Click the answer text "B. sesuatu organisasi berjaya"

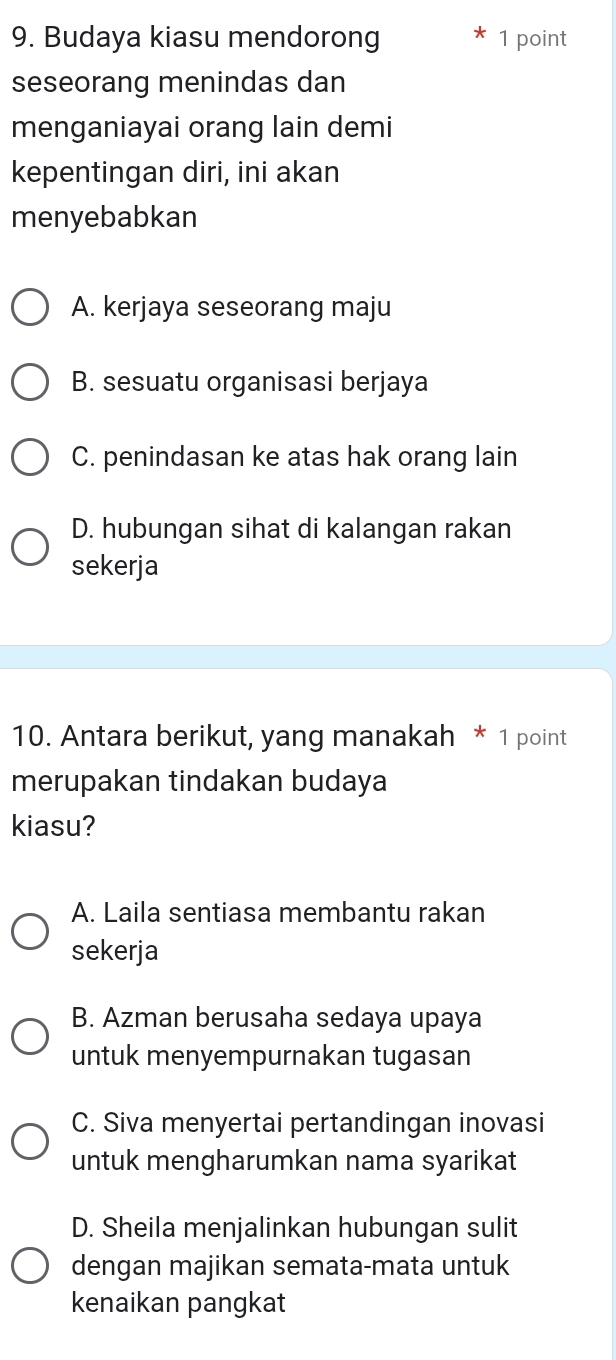(x=250, y=383)
